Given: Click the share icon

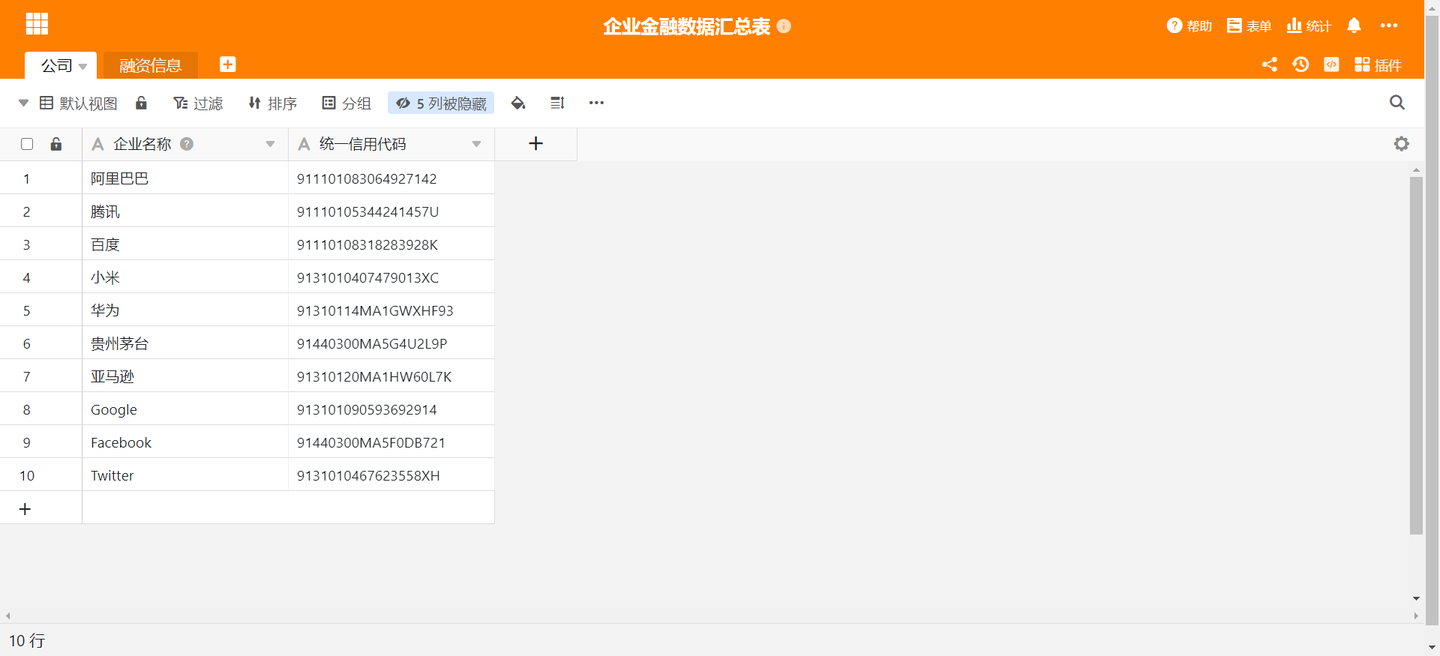Looking at the screenshot, I should [x=1269, y=64].
